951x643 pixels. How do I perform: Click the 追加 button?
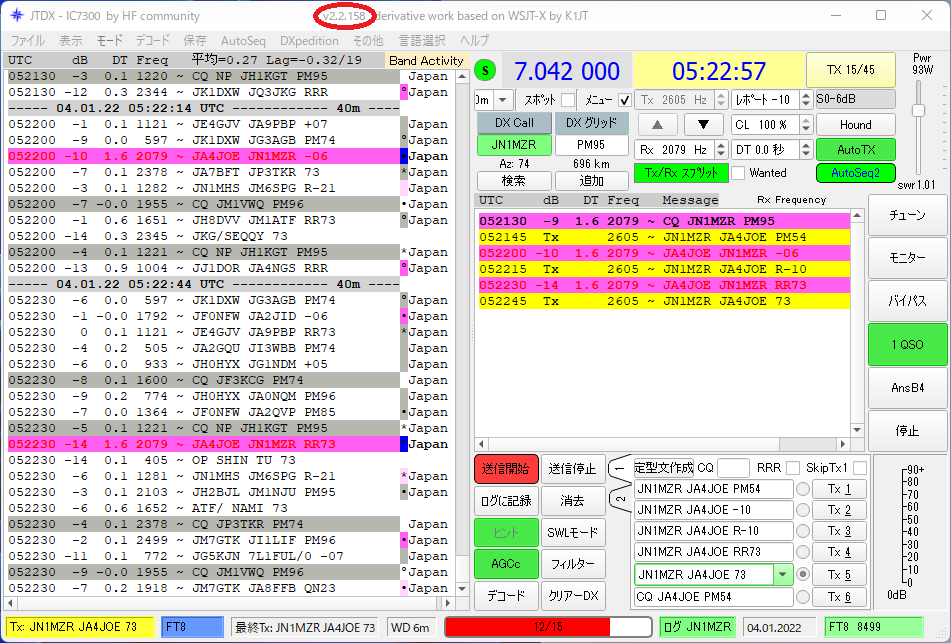[591, 181]
